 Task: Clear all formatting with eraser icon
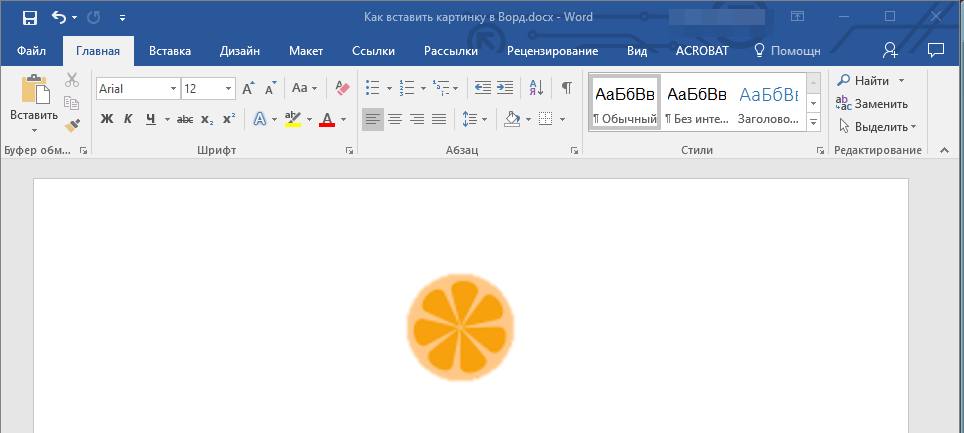pyautogui.click(x=343, y=88)
